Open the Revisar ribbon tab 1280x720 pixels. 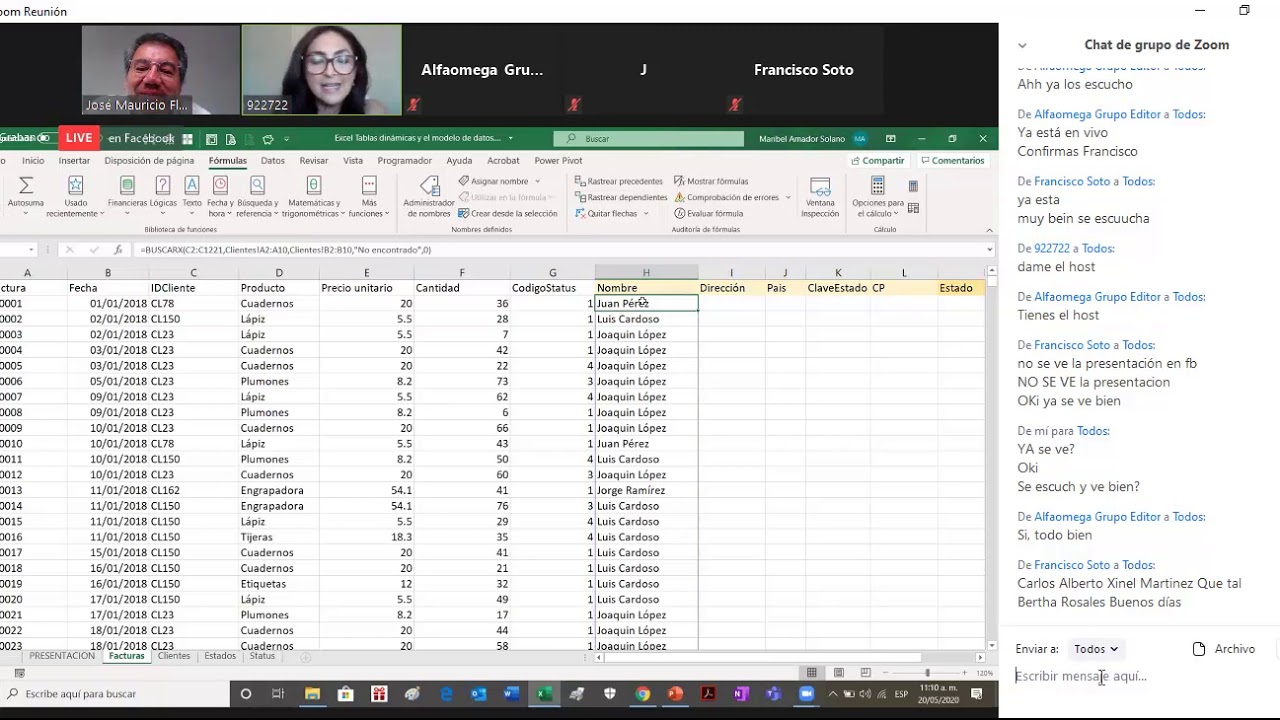pyautogui.click(x=313, y=160)
